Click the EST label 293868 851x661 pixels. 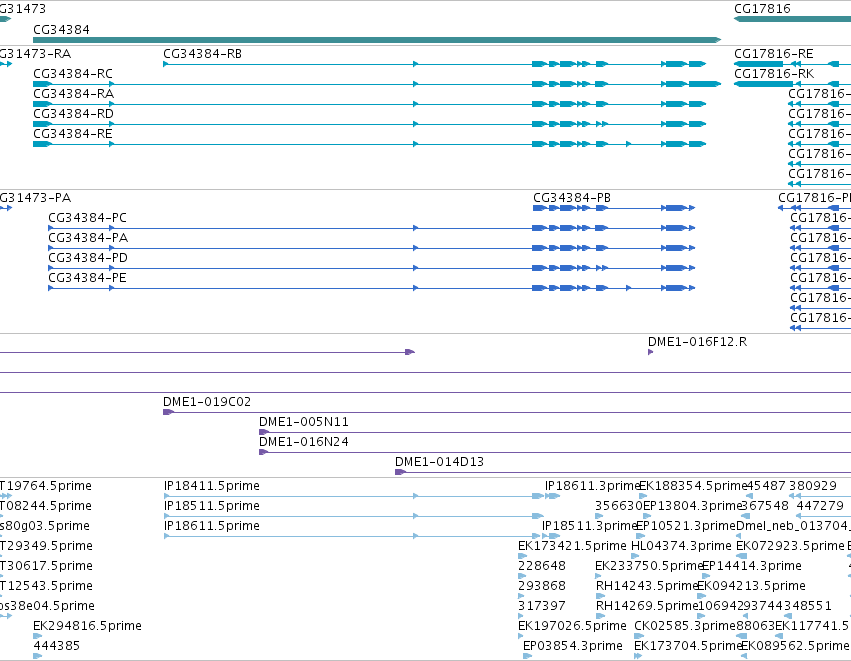tap(542, 587)
